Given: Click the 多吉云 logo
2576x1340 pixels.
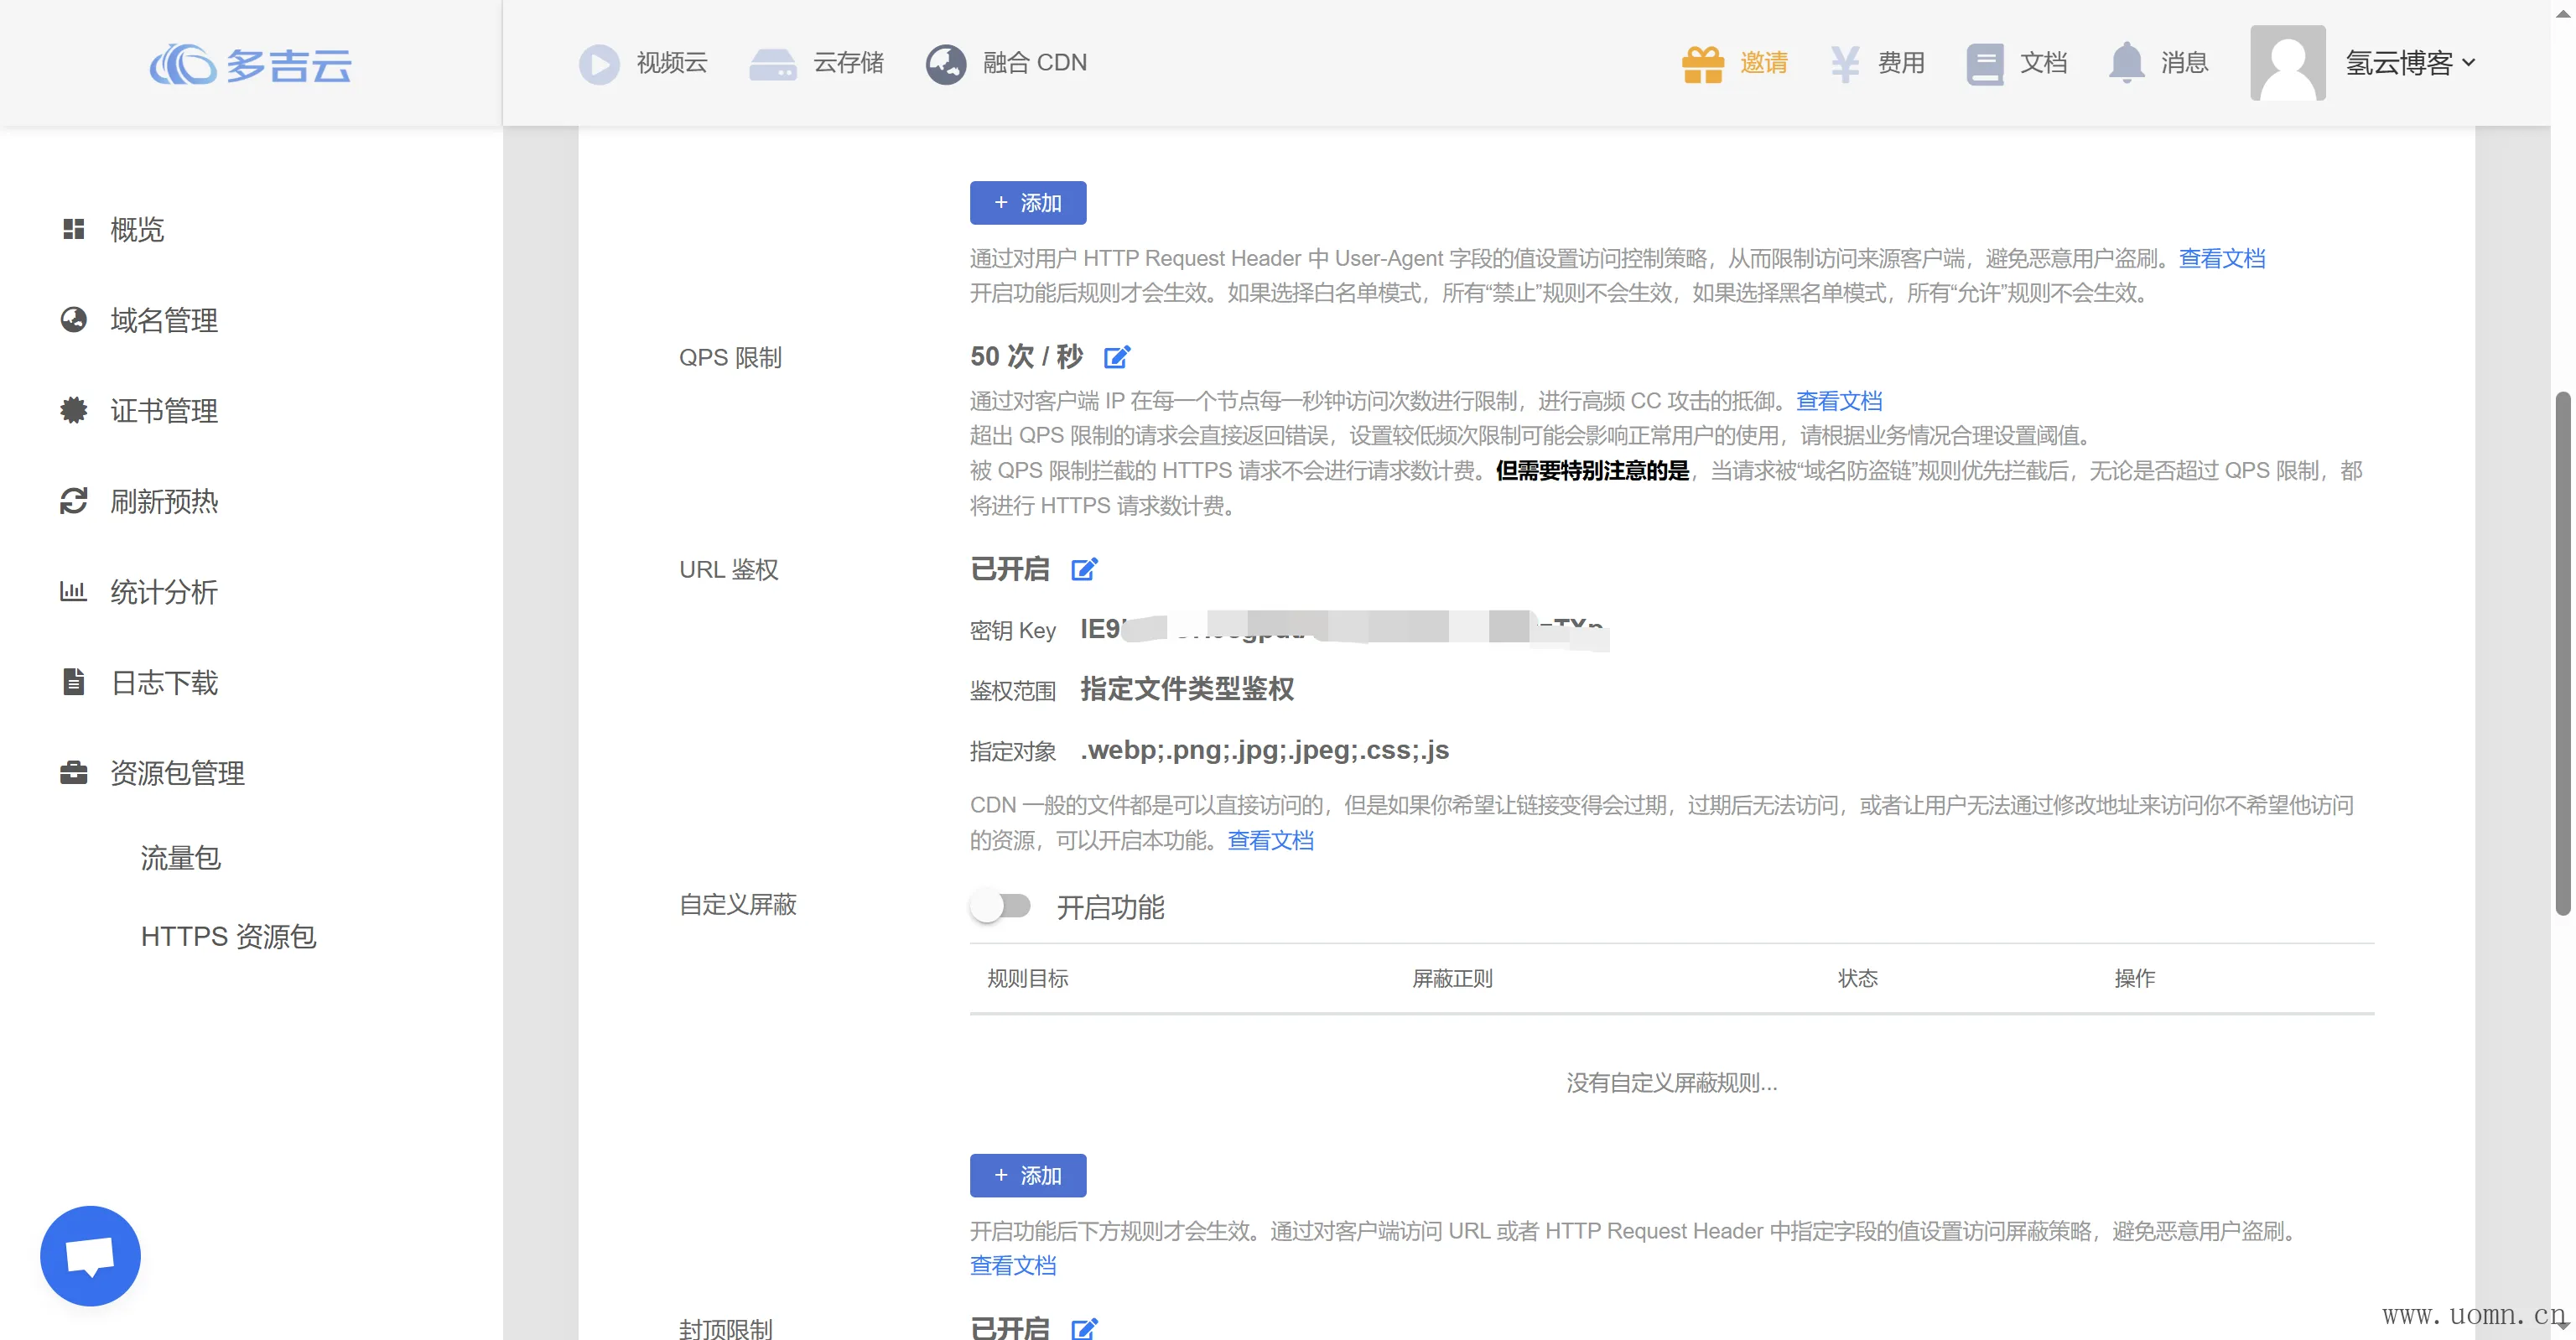Looking at the screenshot, I should [251, 65].
